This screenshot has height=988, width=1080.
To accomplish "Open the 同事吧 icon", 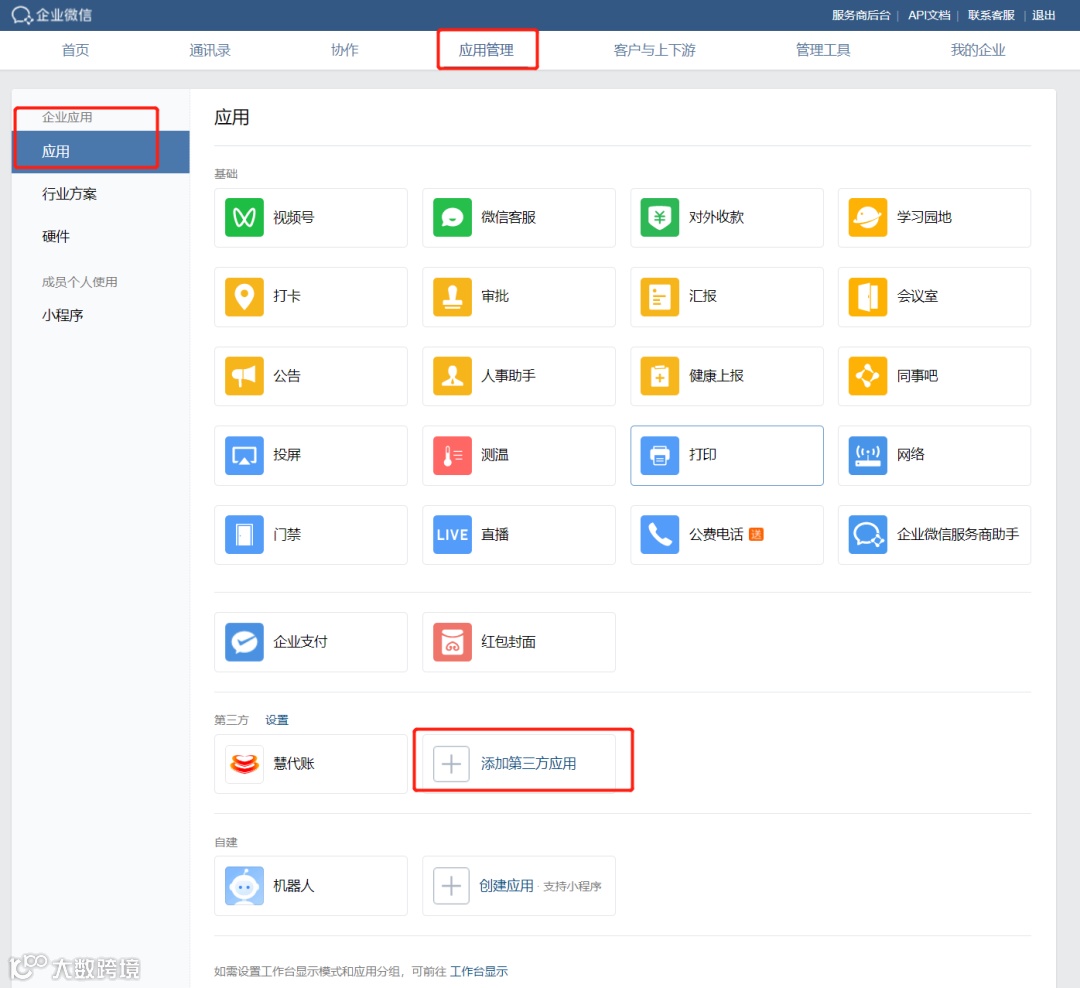I will [867, 376].
